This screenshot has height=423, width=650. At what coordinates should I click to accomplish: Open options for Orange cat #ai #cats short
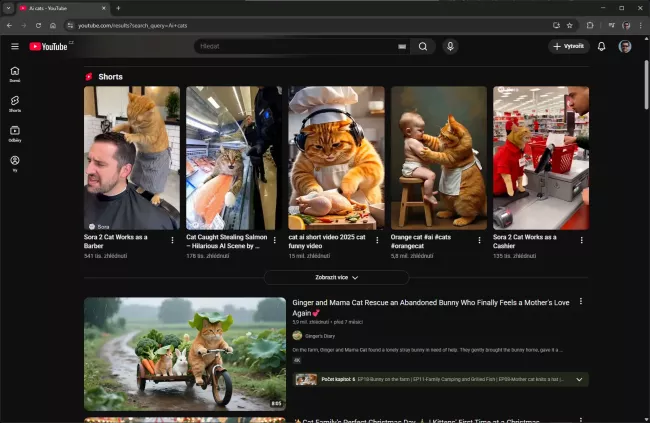pos(479,240)
